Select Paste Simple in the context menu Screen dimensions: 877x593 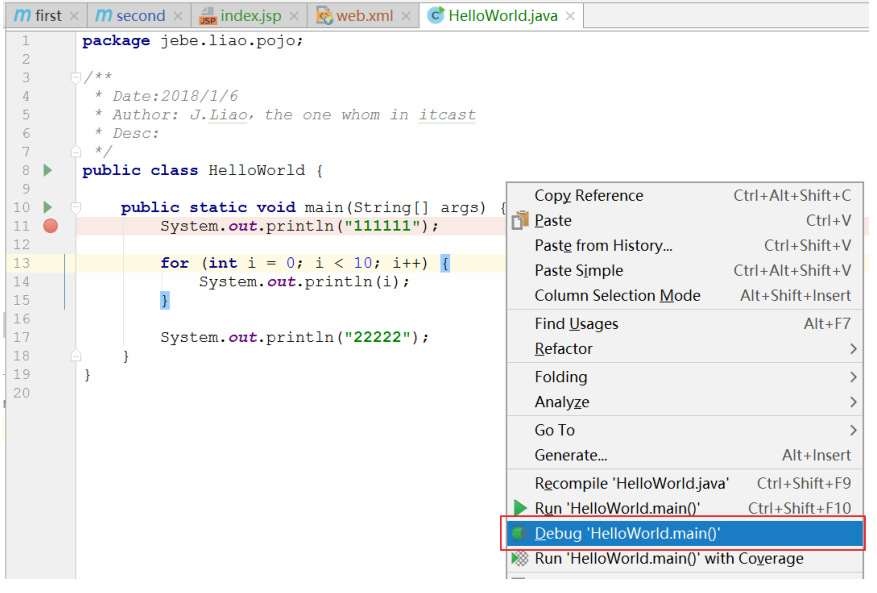point(685,271)
